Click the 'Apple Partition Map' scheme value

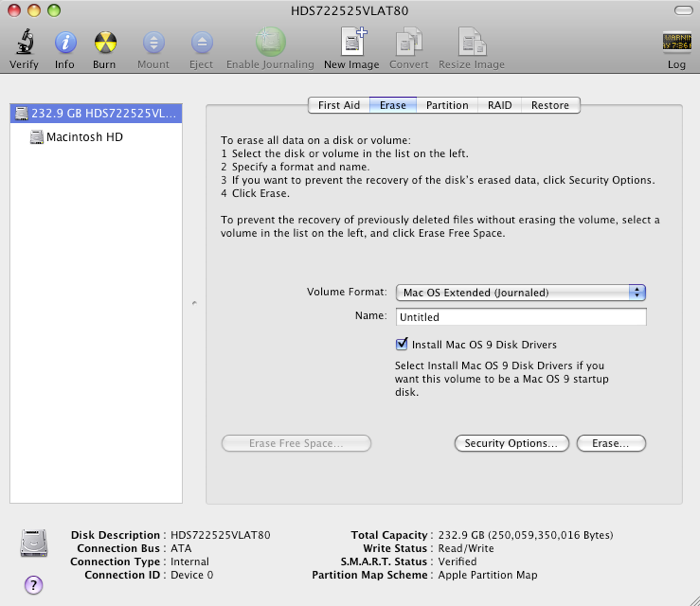click(488, 575)
